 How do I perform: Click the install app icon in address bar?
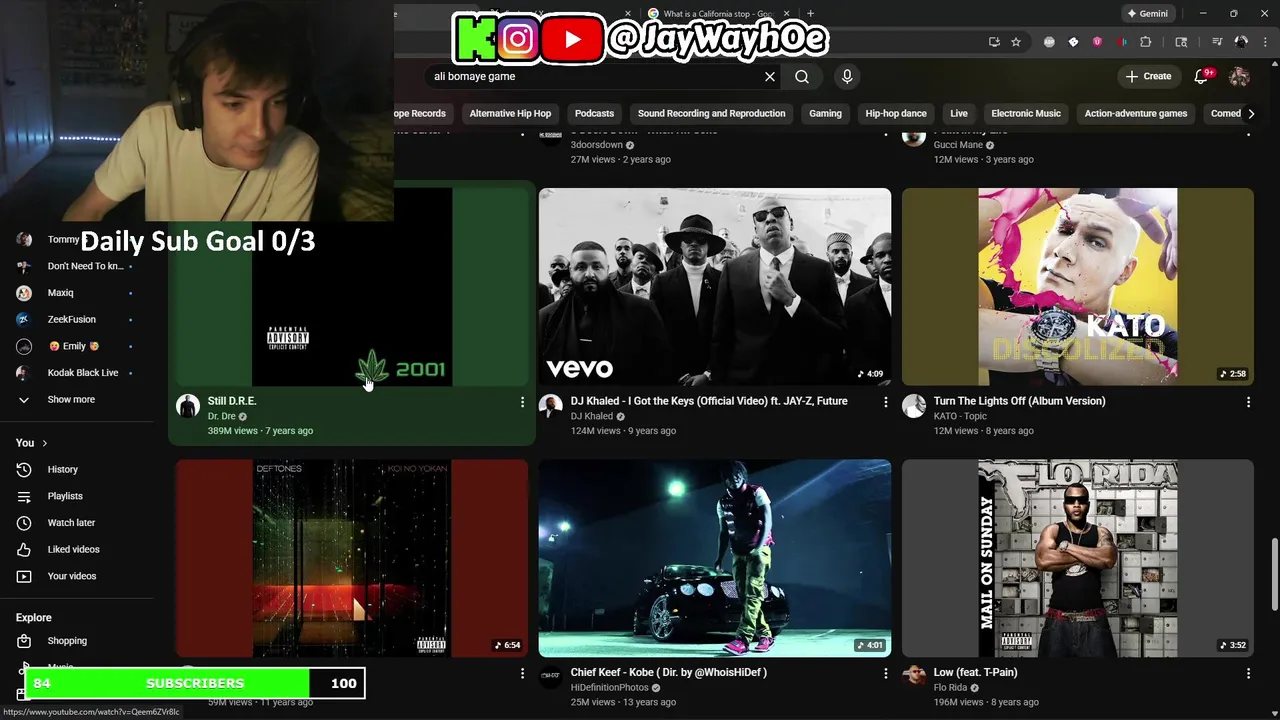[994, 42]
